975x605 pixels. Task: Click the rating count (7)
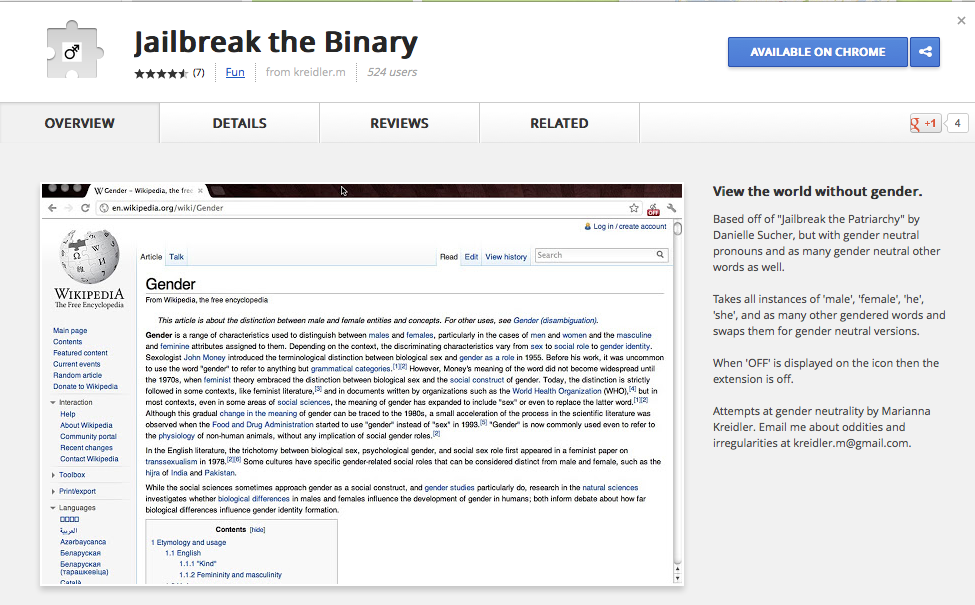(198, 73)
